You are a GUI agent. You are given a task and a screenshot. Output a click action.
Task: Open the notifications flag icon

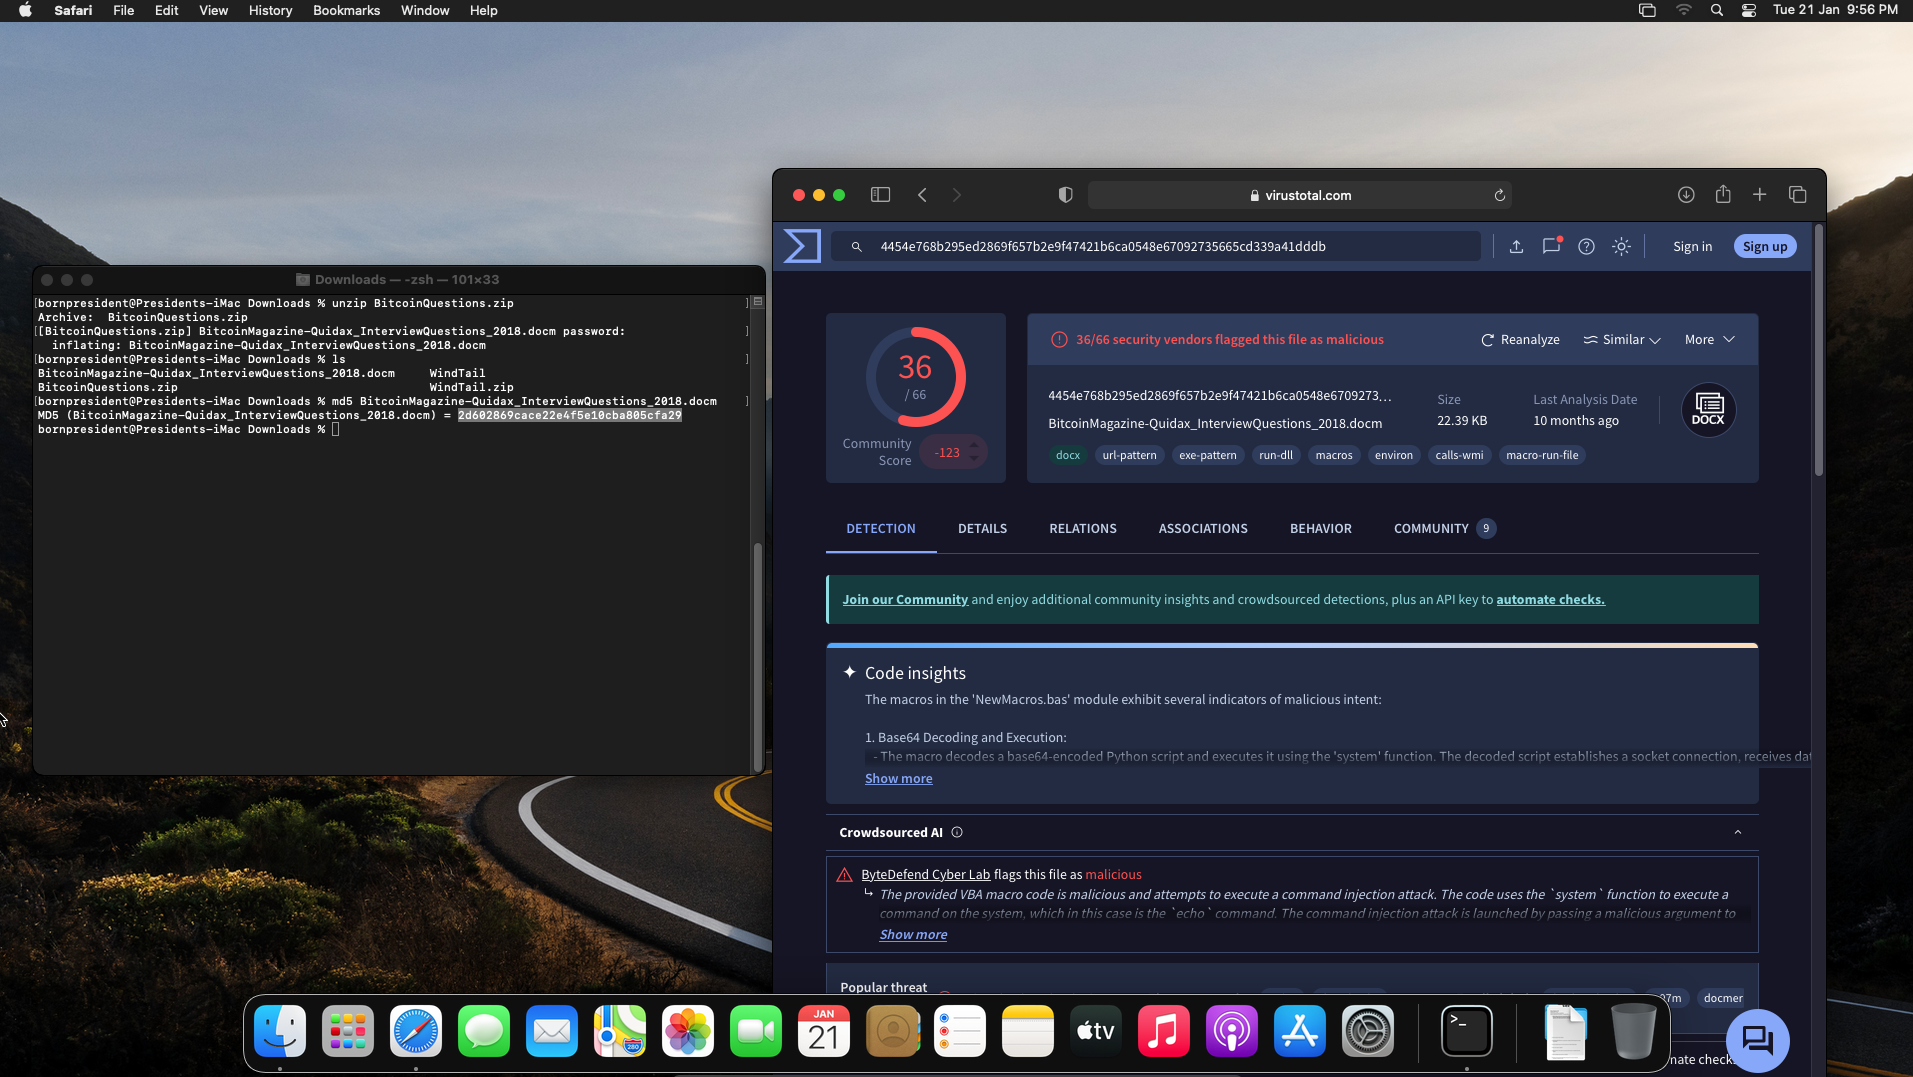1551,246
